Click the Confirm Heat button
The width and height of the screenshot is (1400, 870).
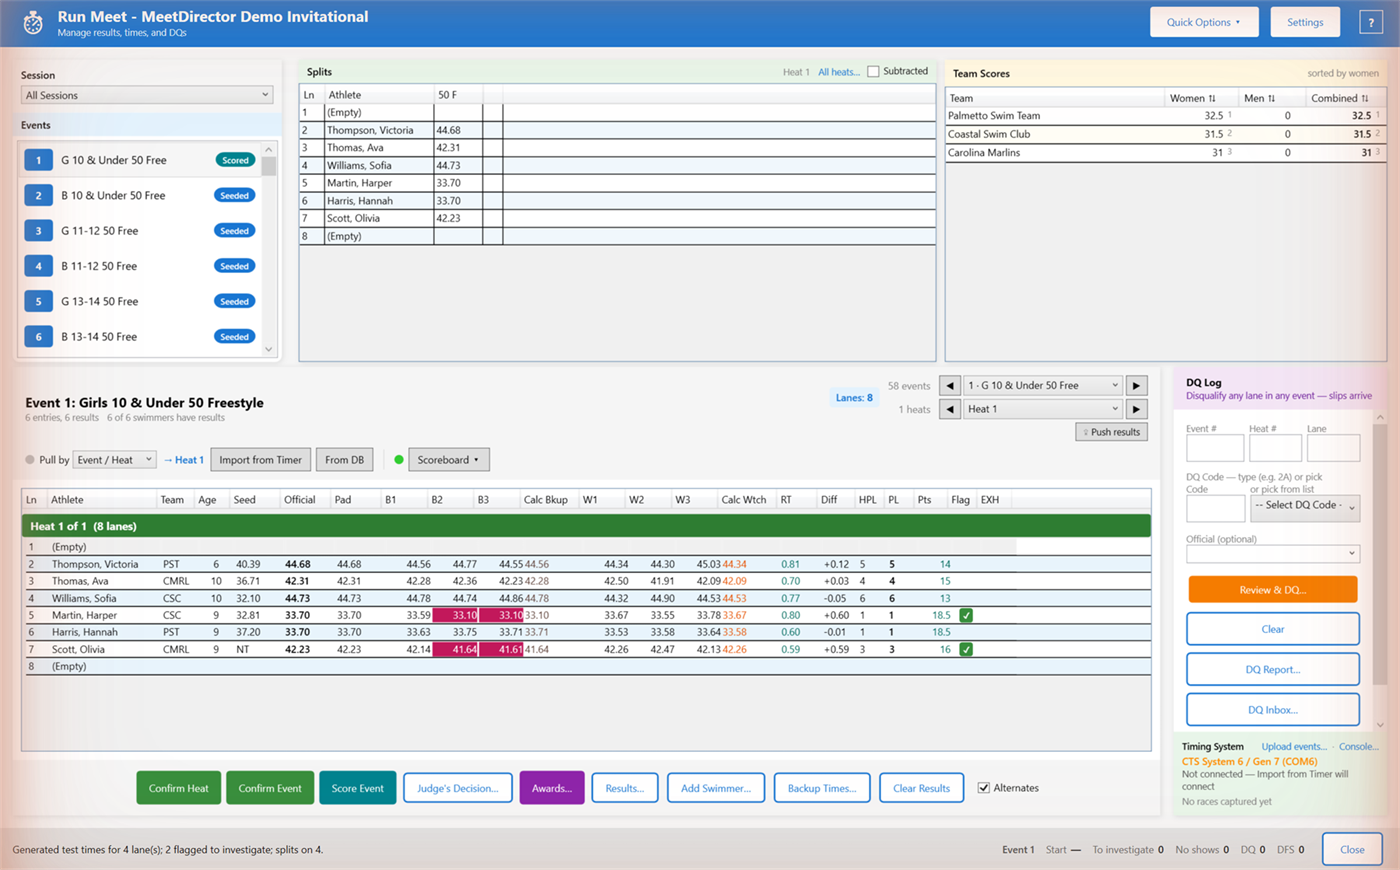click(x=179, y=788)
